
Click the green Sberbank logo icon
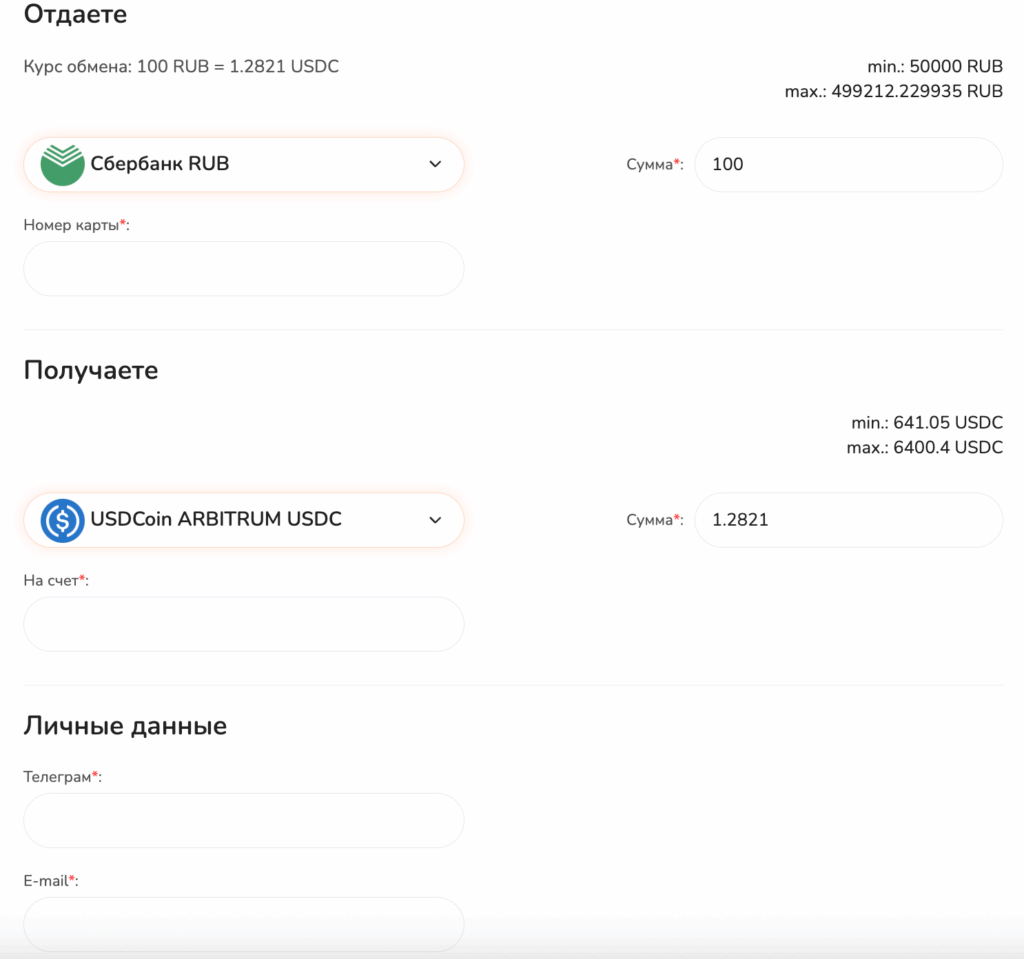(62, 164)
